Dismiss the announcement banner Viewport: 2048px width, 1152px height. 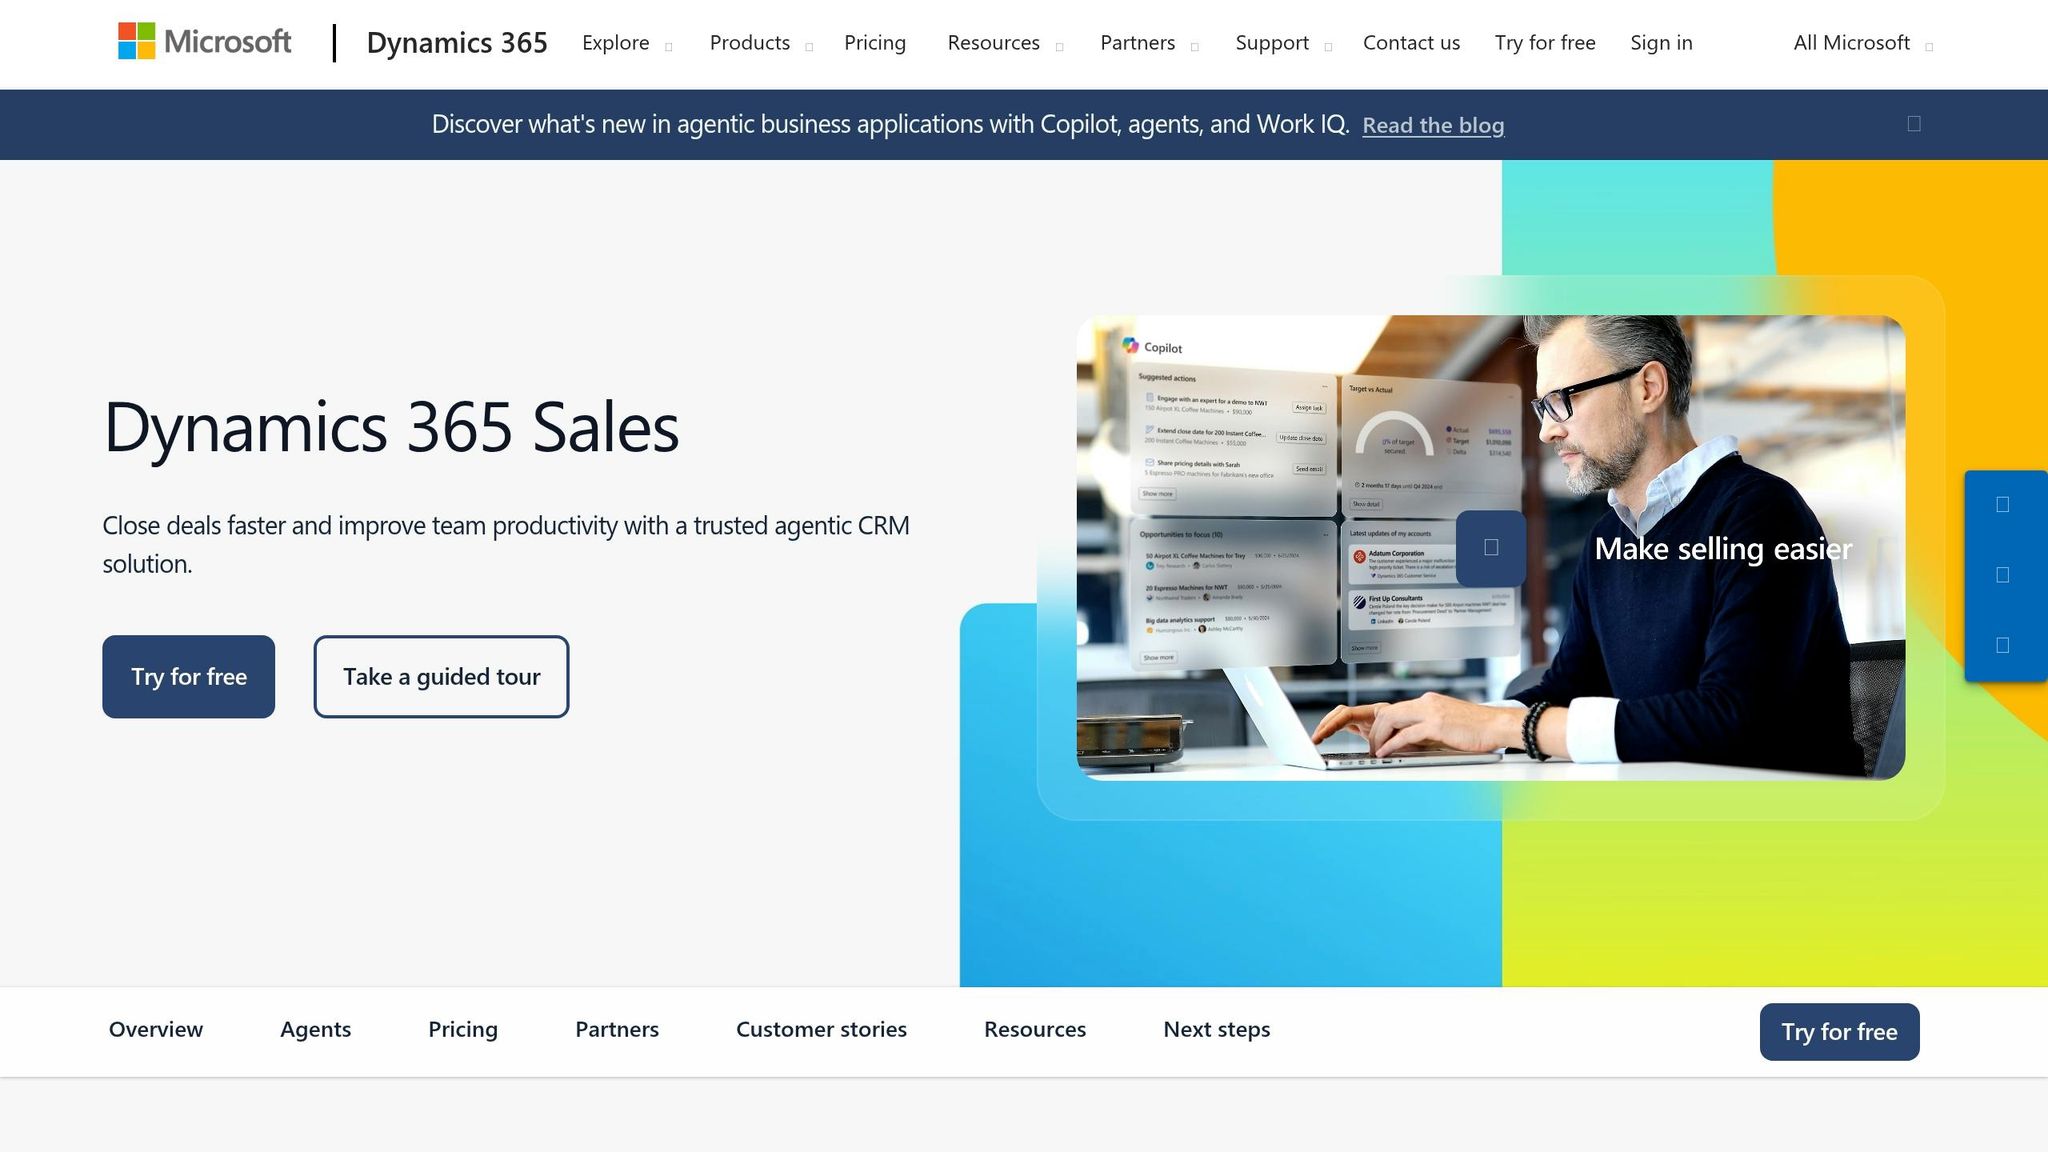pos(1913,122)
